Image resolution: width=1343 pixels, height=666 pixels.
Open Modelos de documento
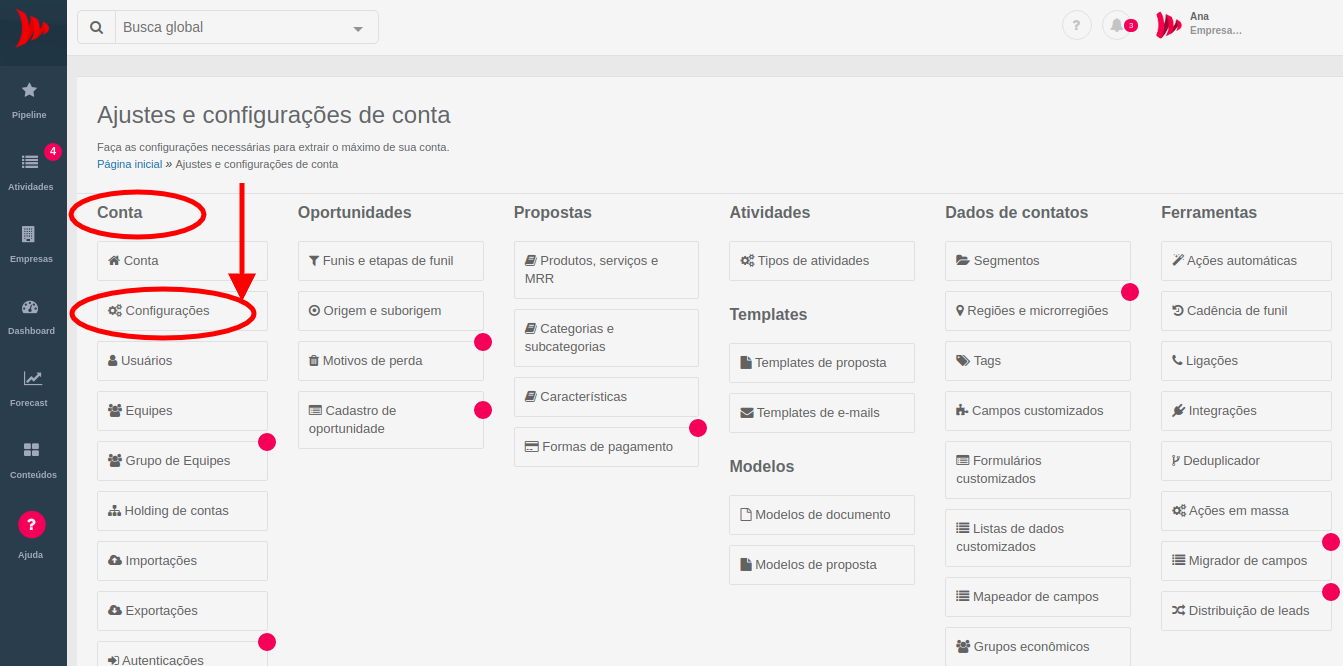pyautogui.click(x=822, y=515)
